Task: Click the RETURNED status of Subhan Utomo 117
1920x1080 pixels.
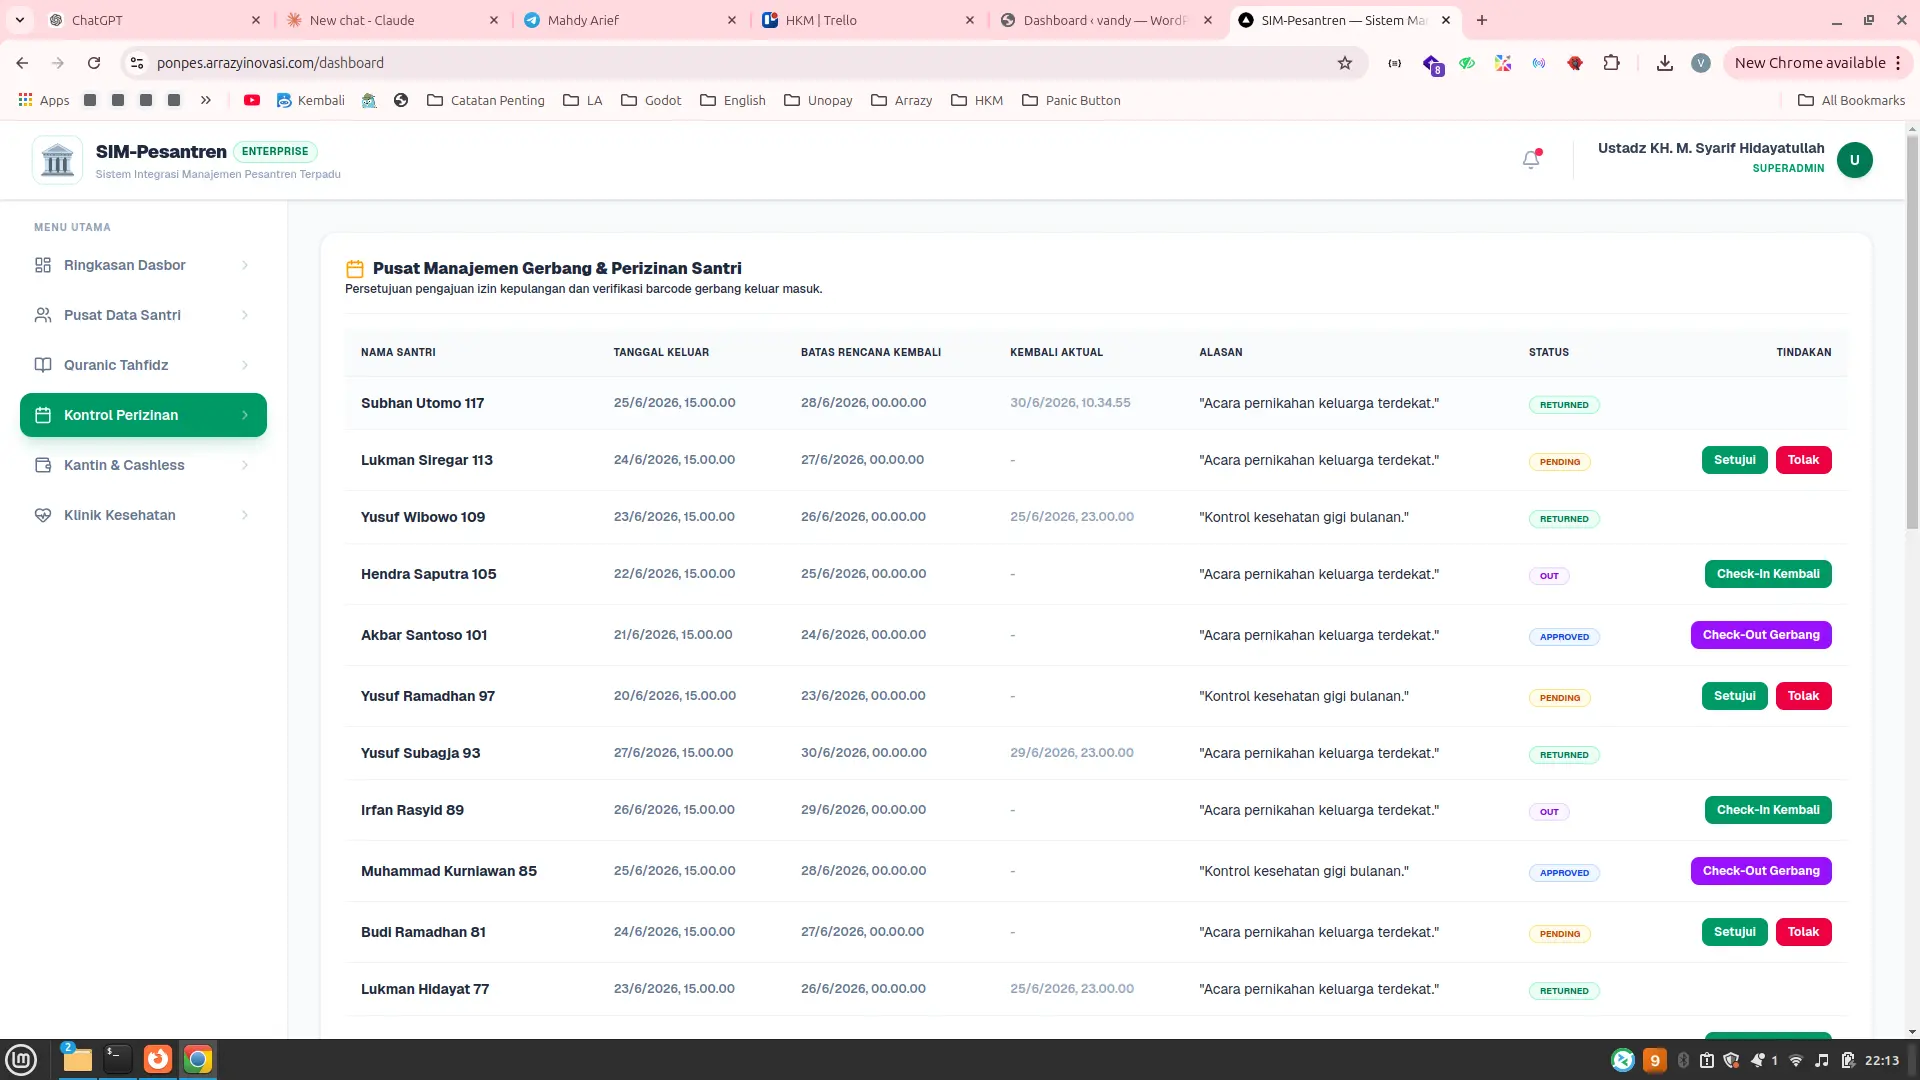Action: [x=1564, y=405]
